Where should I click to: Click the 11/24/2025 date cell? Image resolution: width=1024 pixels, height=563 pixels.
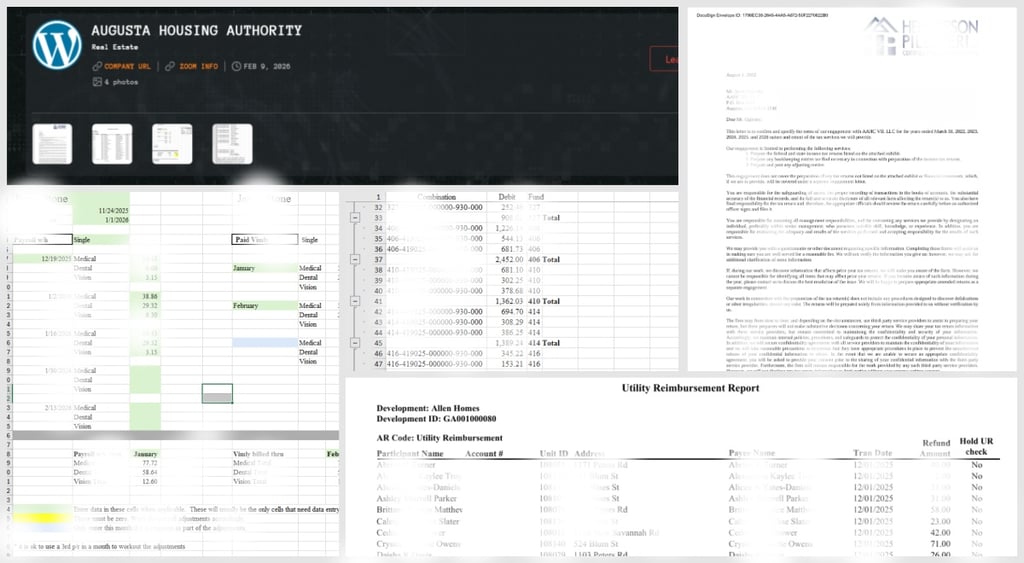coord(101,211)
